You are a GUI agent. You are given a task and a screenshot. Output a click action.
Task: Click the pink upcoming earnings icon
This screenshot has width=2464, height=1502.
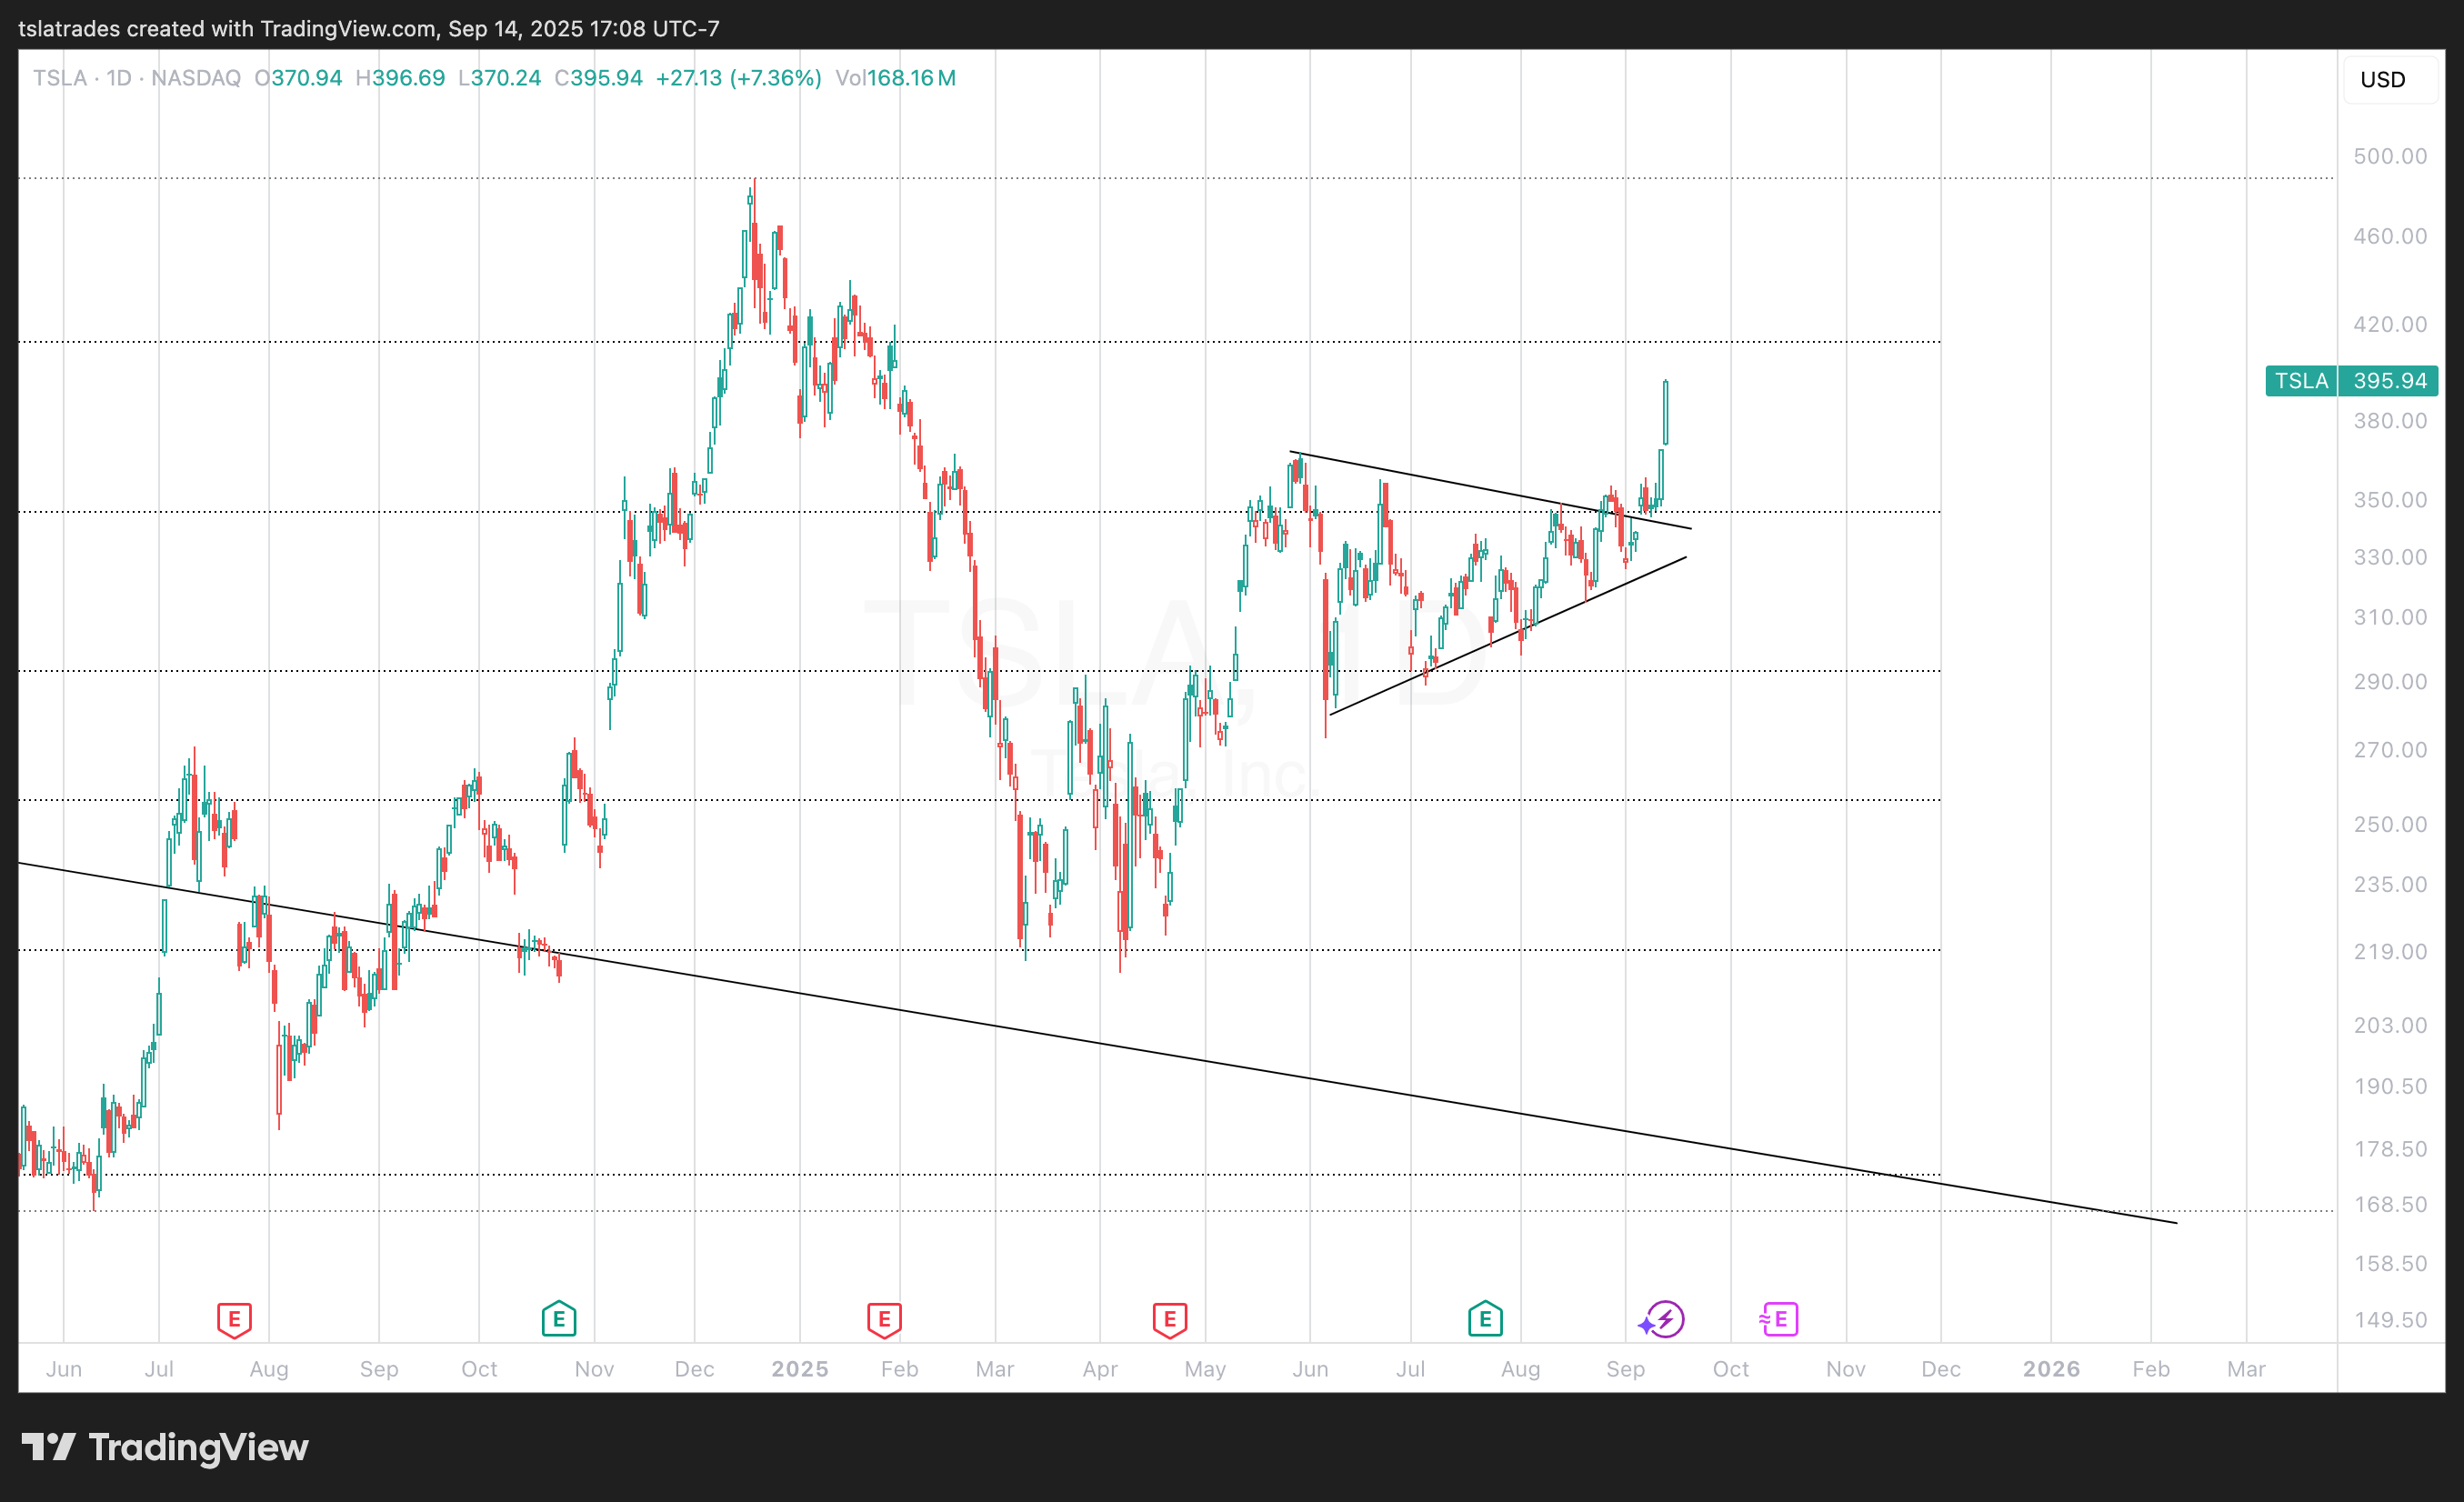1779,1319
